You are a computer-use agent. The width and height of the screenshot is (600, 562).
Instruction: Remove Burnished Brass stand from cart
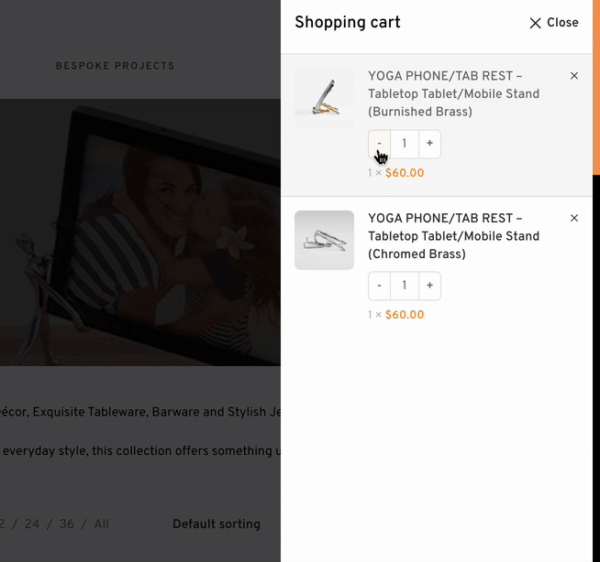point(574,76)
